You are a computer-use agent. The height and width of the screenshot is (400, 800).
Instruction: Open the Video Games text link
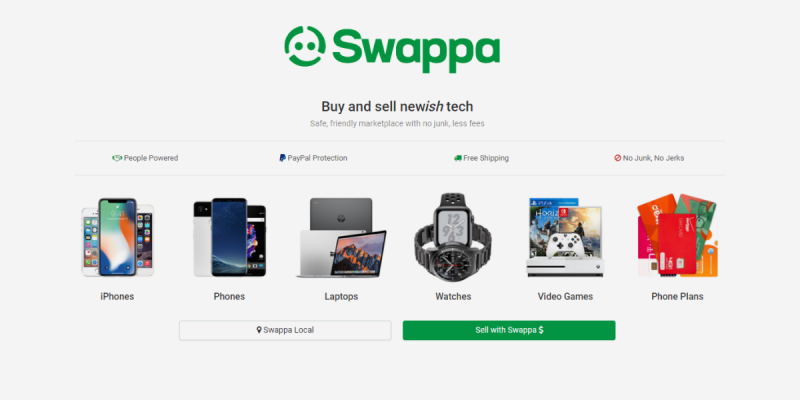(565, 296)
